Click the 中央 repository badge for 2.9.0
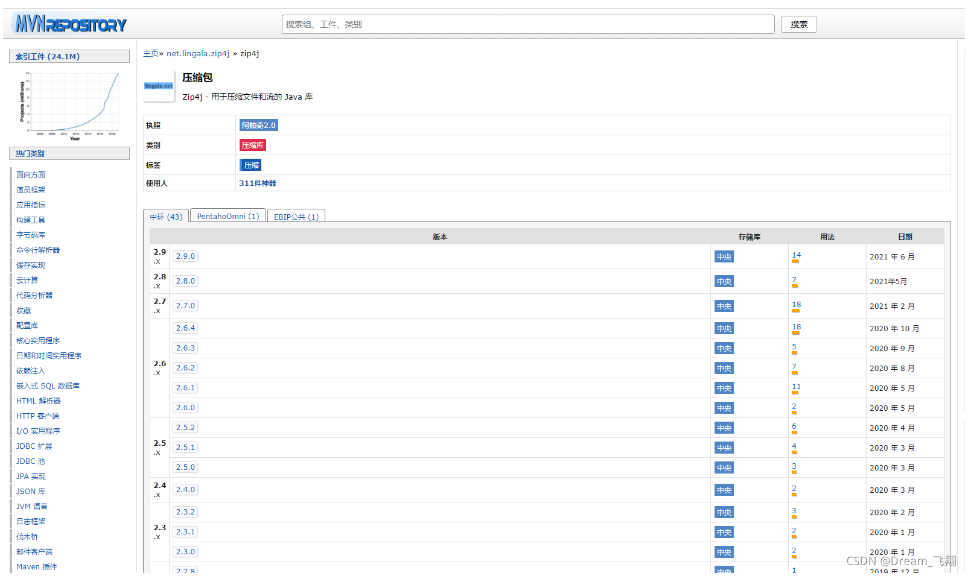 (x=724, y=257)
